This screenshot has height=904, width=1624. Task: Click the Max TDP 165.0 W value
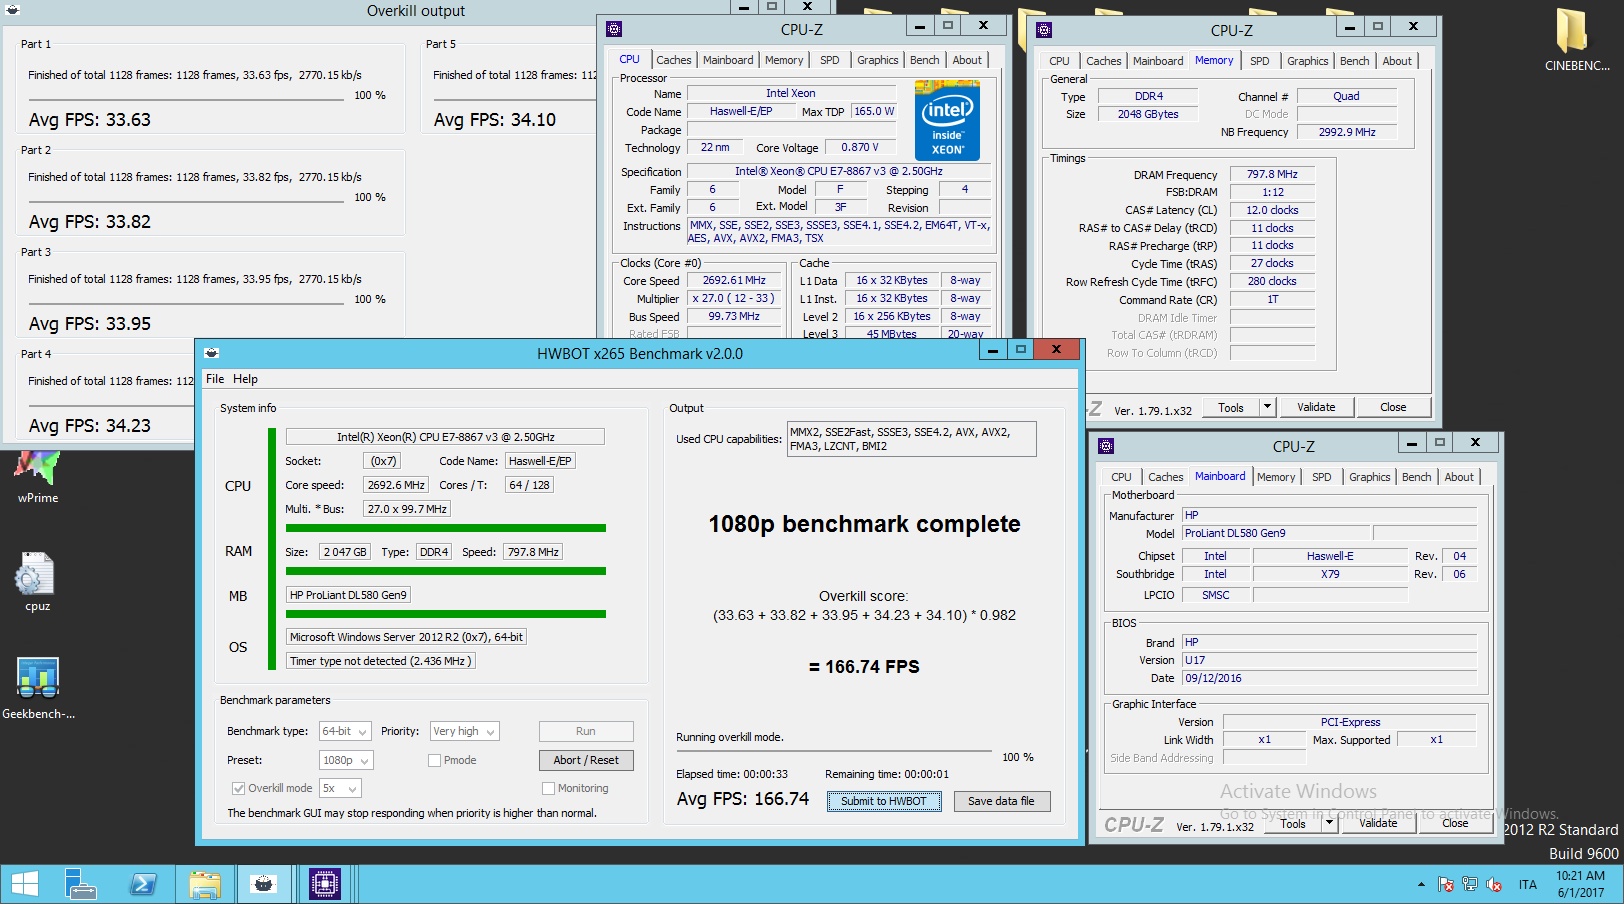pos(874,111)
